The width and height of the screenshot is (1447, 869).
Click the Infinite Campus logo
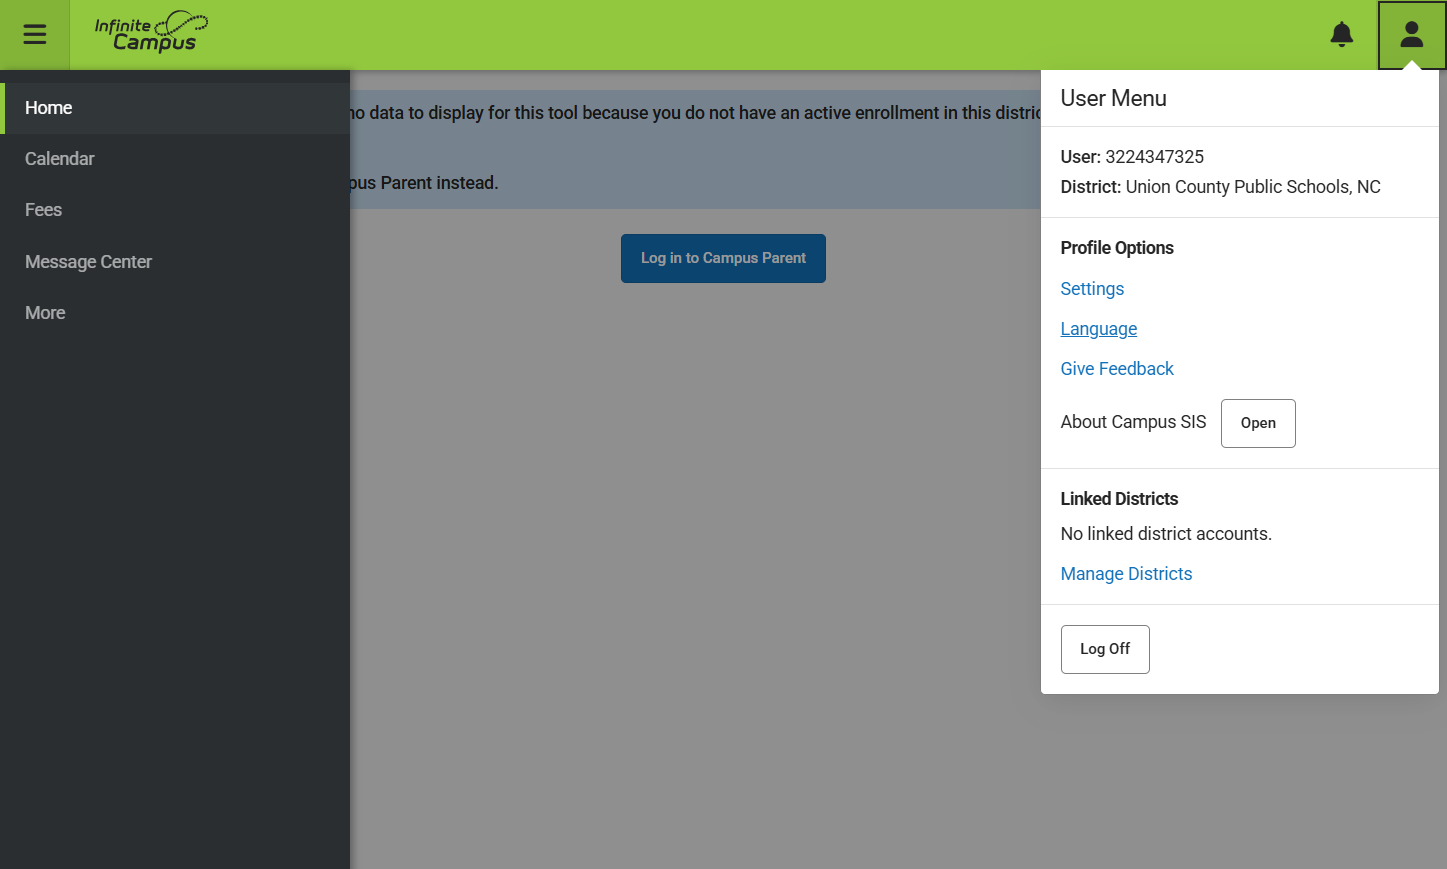151,32
